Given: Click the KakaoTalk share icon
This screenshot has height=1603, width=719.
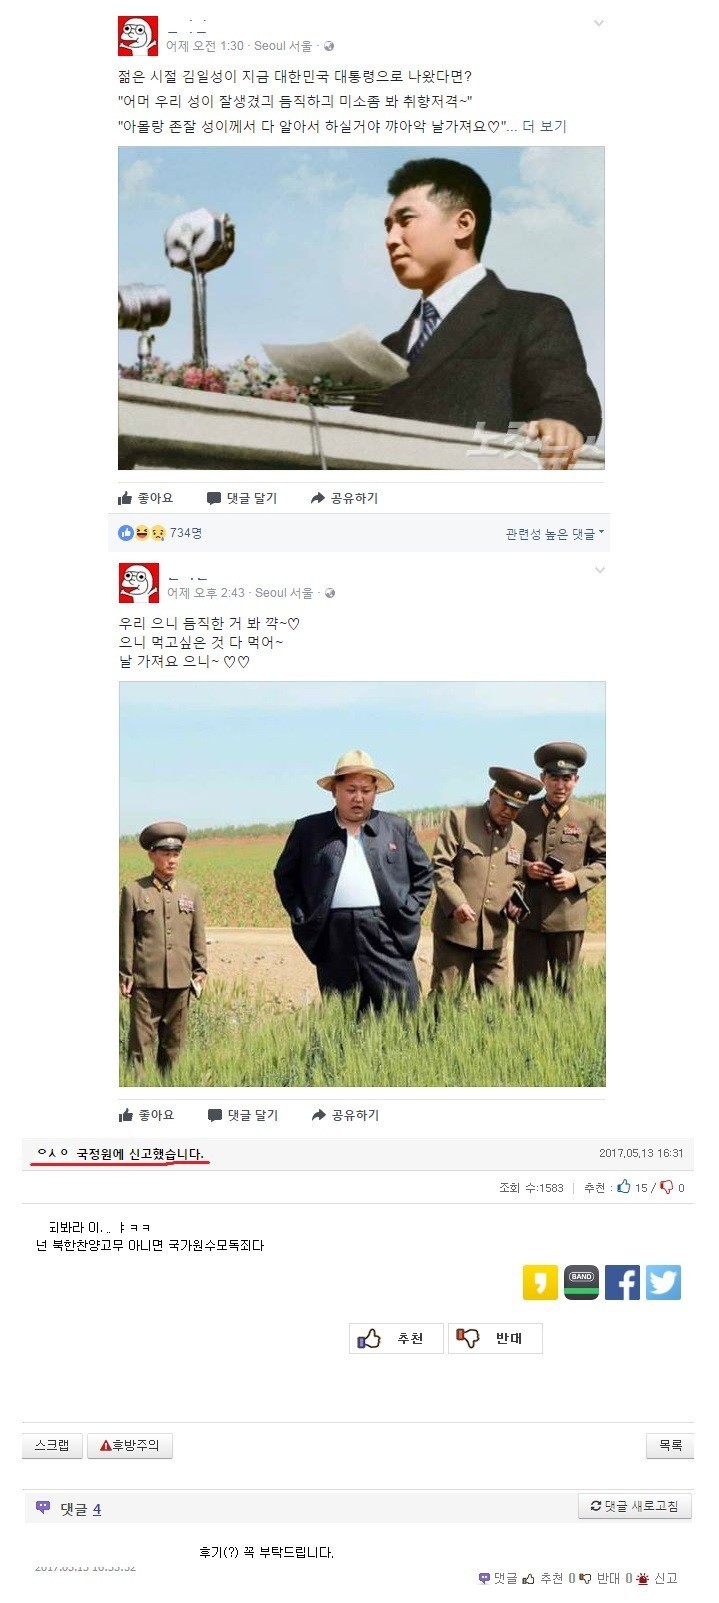Looking at the screenshot, I should 540,1282.
